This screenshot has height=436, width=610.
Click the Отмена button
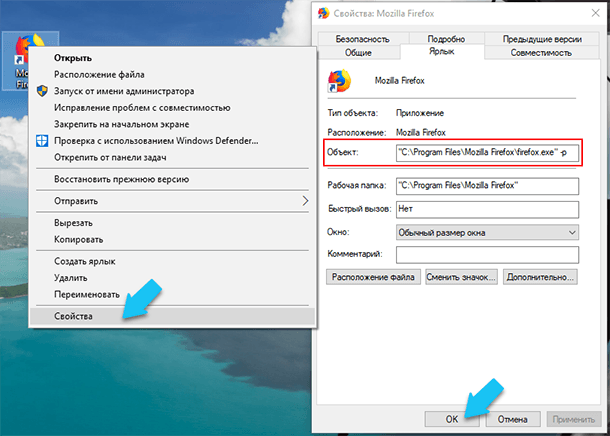tap(513, 419)
